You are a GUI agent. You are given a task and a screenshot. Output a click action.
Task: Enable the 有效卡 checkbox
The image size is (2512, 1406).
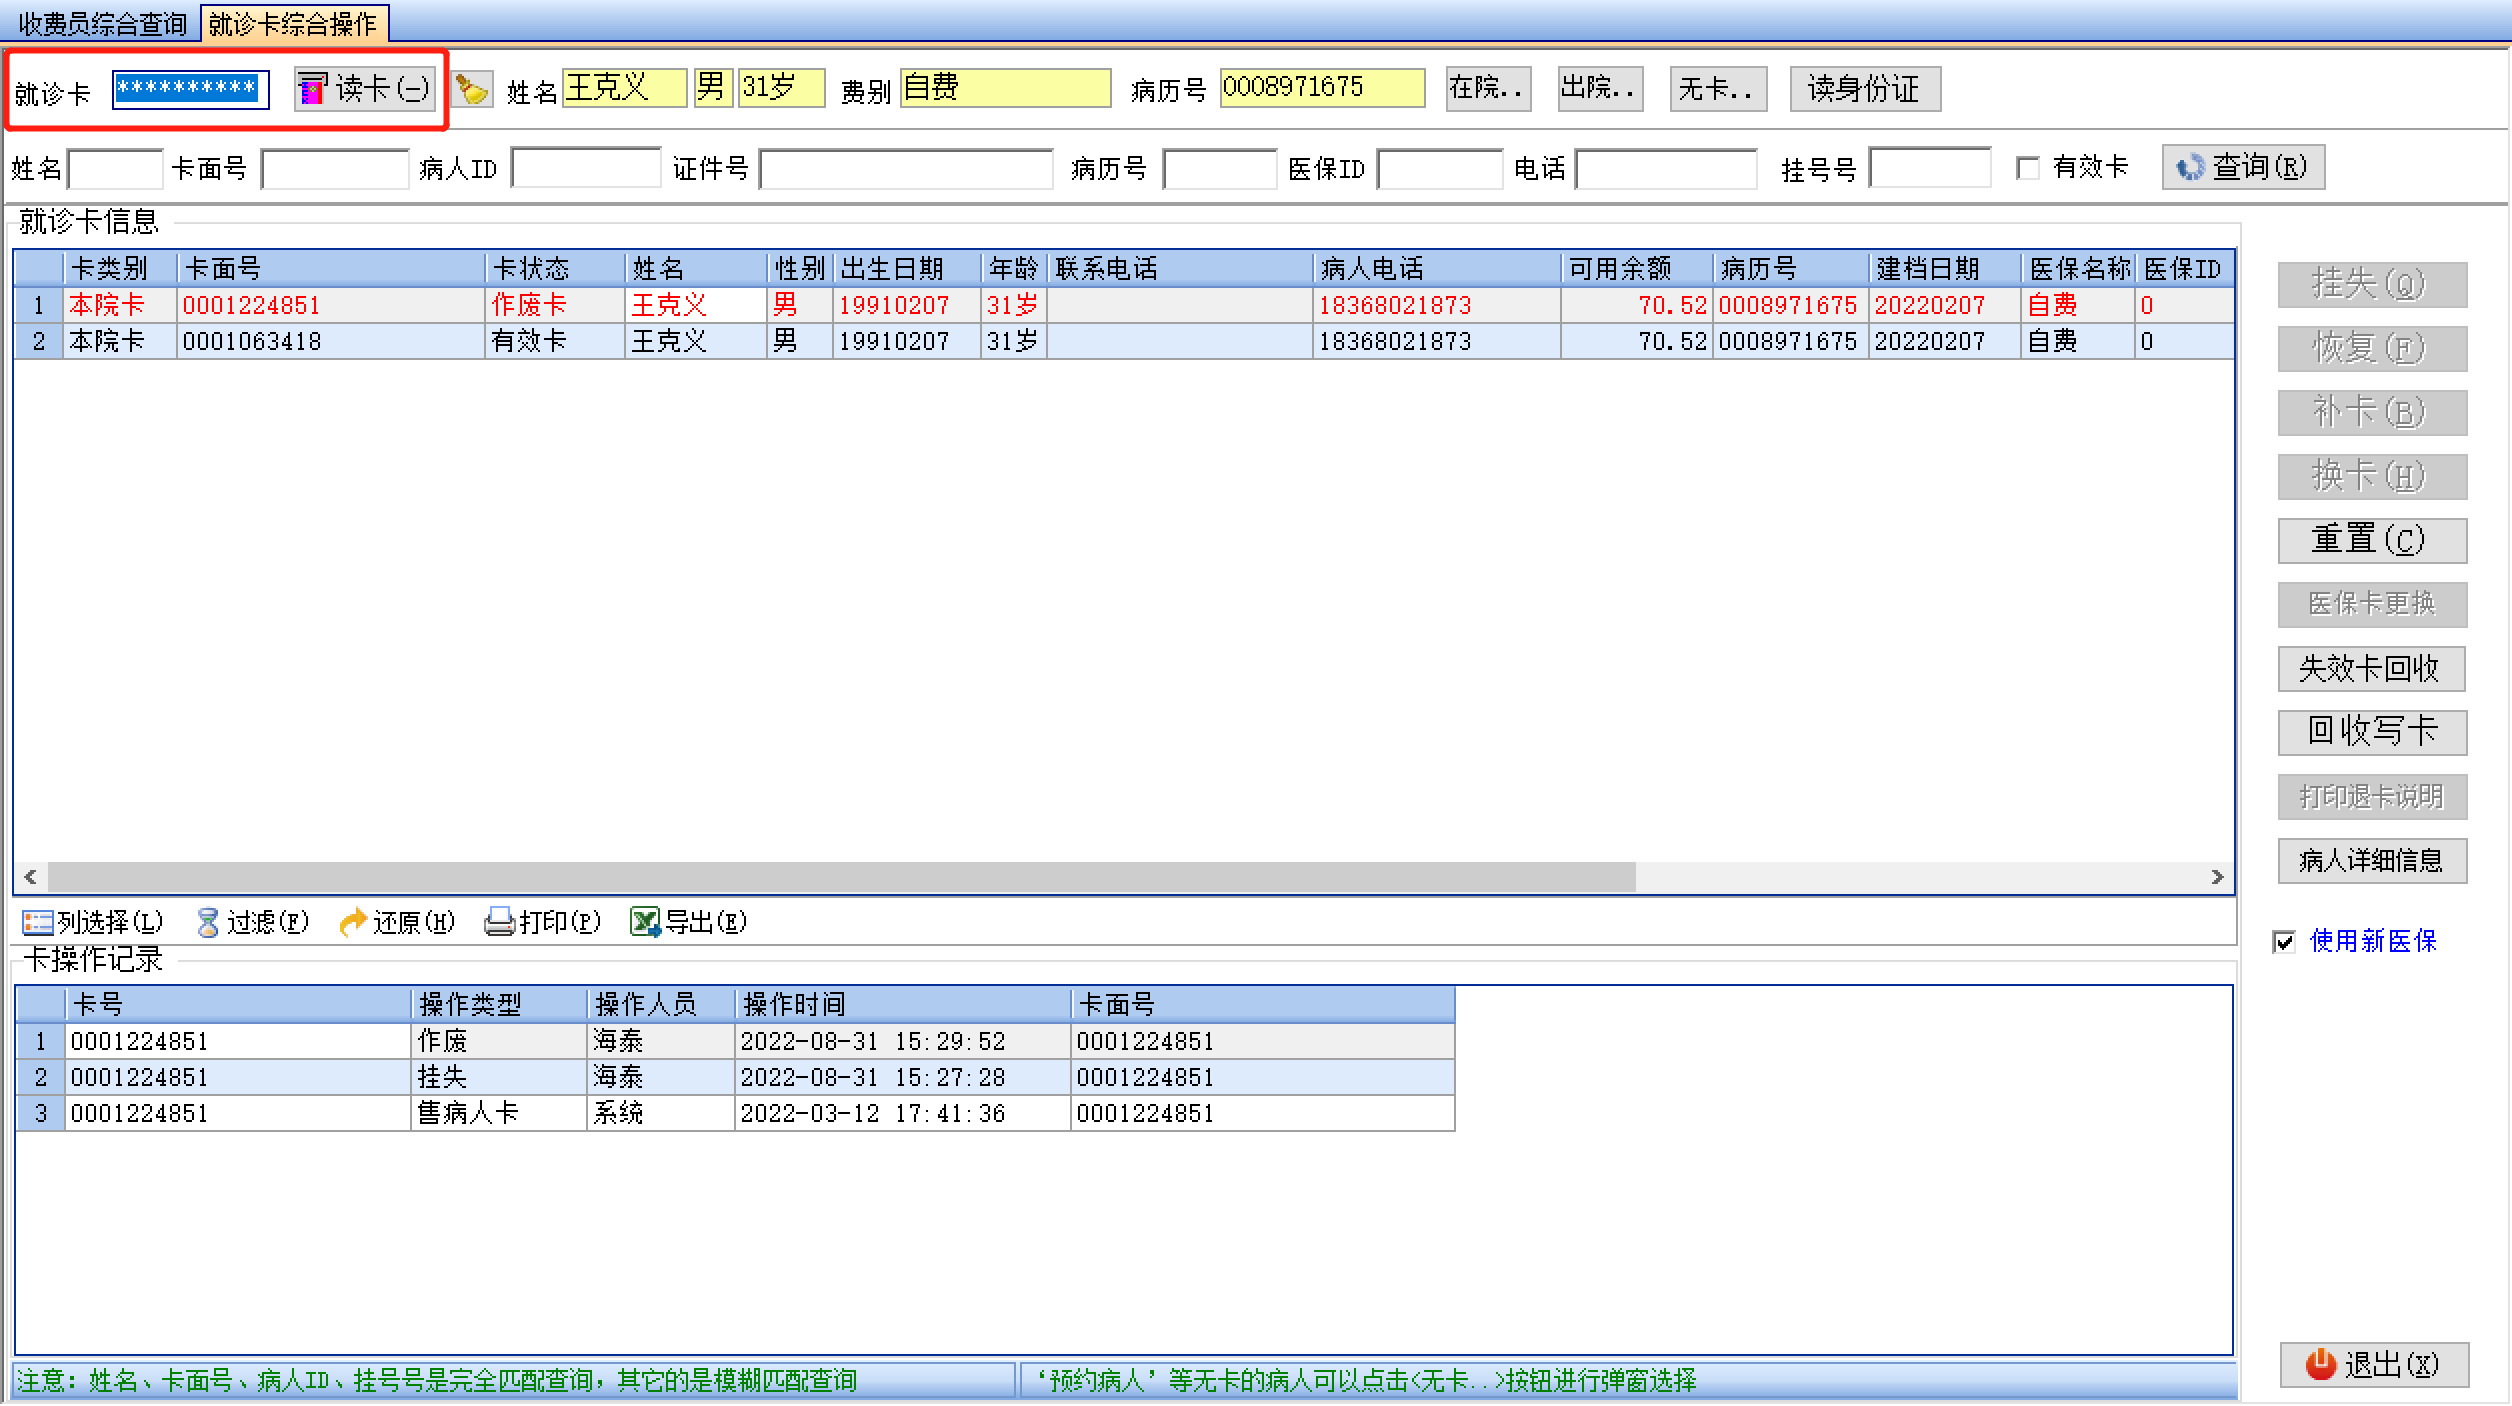point(2029,168)
